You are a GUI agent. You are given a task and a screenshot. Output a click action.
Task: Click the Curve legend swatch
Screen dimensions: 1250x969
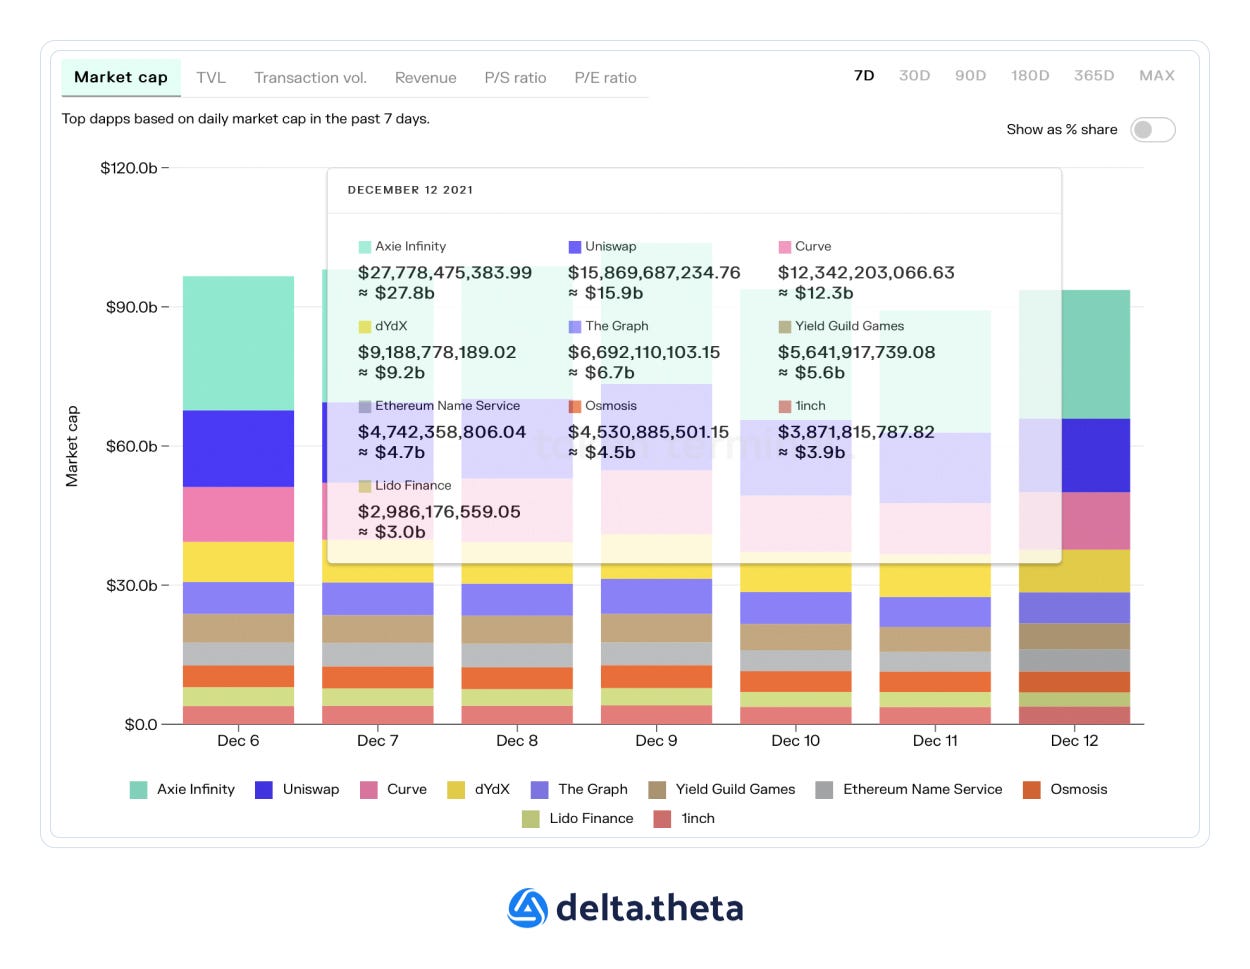(369, 790)
